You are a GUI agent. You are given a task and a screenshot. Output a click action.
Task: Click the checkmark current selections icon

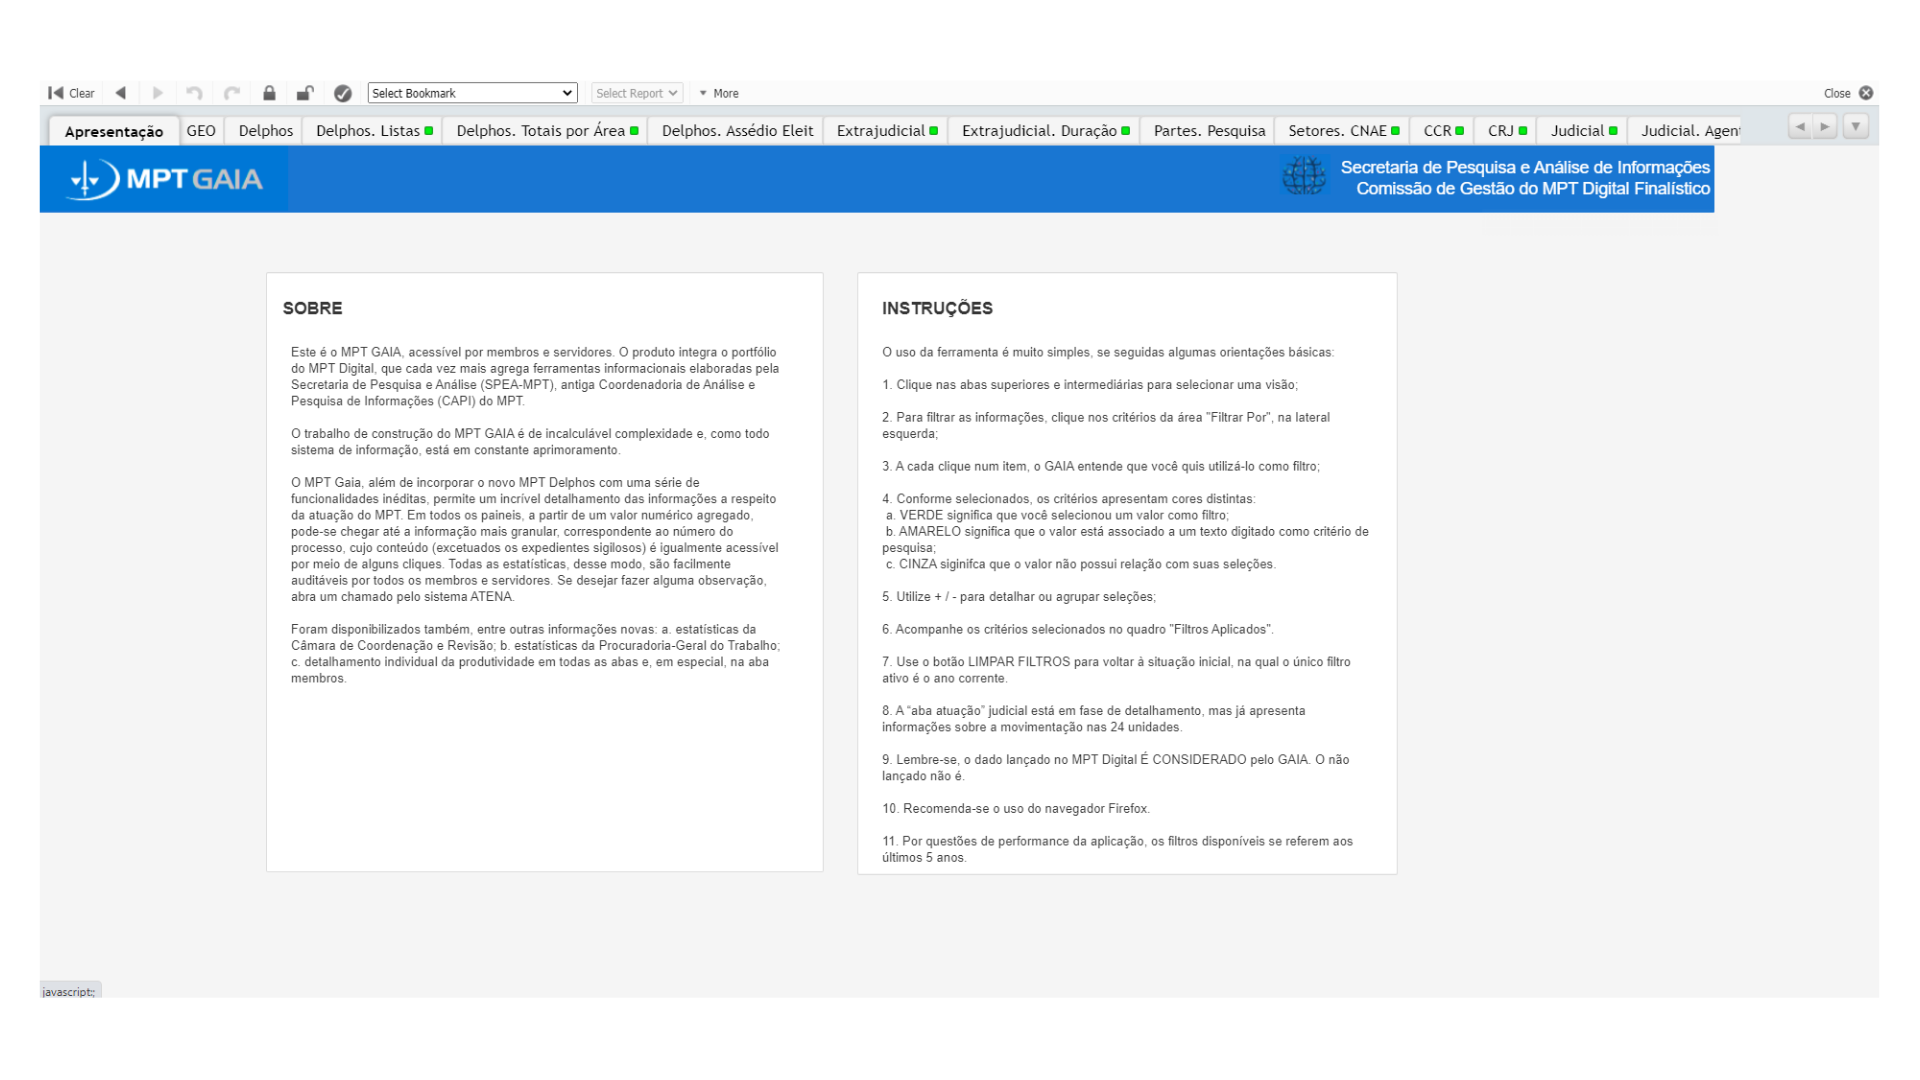[343, 93]
